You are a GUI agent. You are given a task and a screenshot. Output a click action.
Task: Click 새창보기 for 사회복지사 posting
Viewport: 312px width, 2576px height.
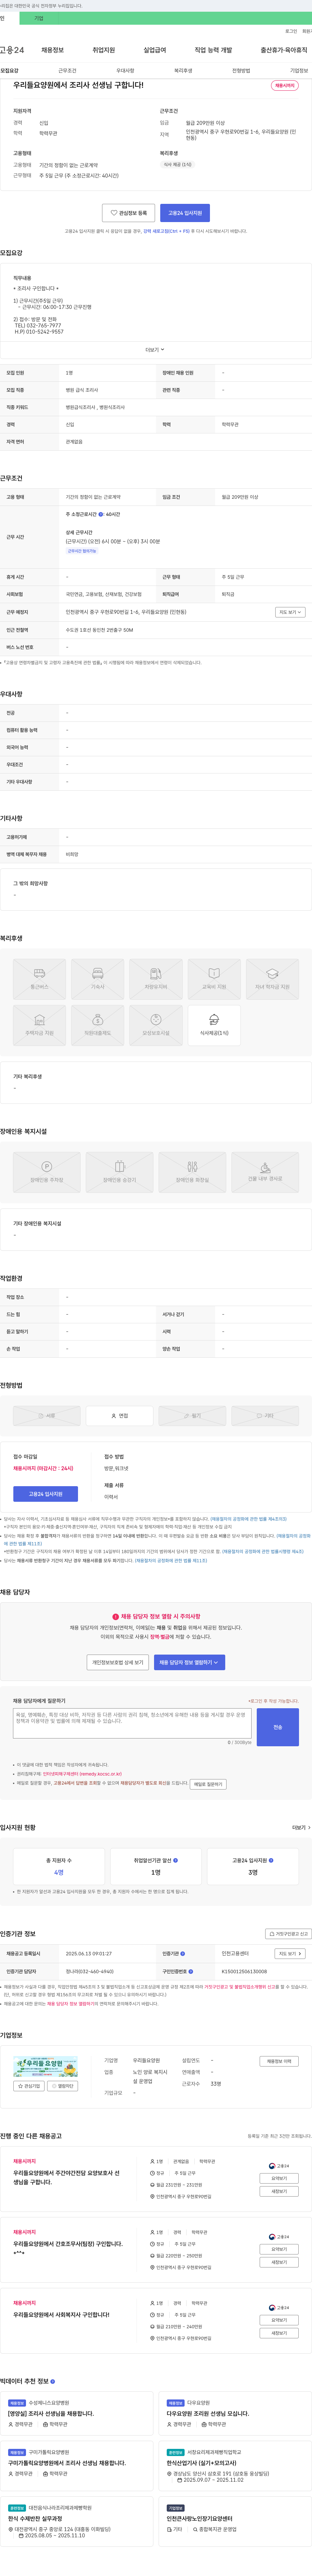(x=279, y=2333)
